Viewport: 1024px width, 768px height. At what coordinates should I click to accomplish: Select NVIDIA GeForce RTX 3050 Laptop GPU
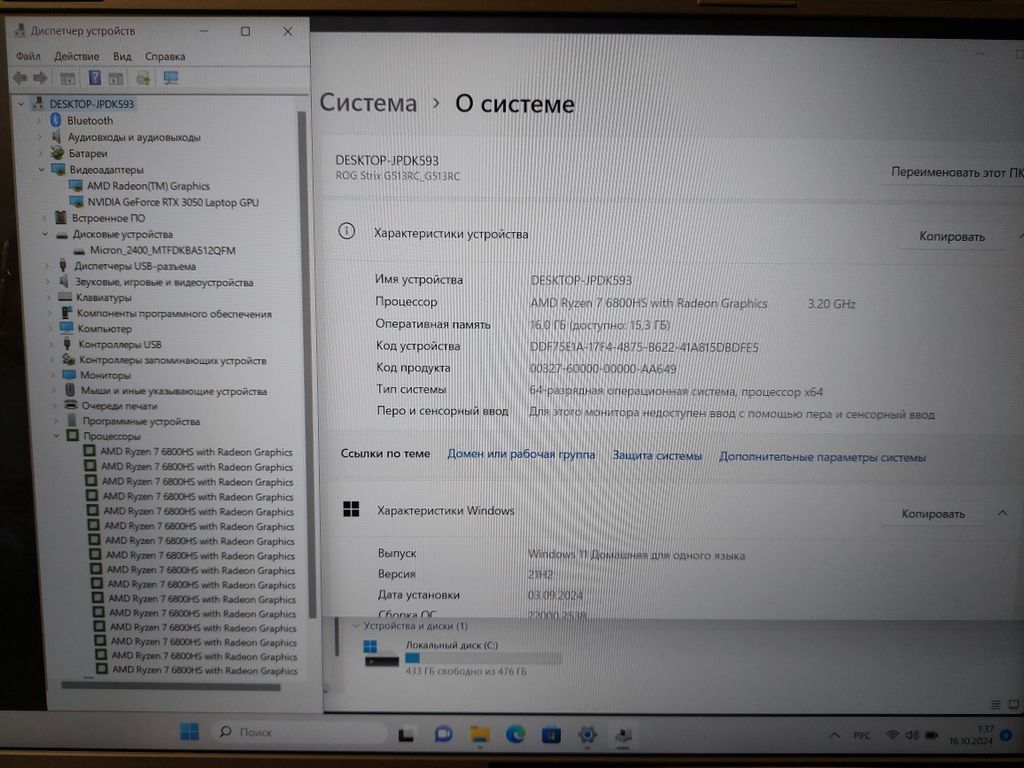tap(173, 202)
